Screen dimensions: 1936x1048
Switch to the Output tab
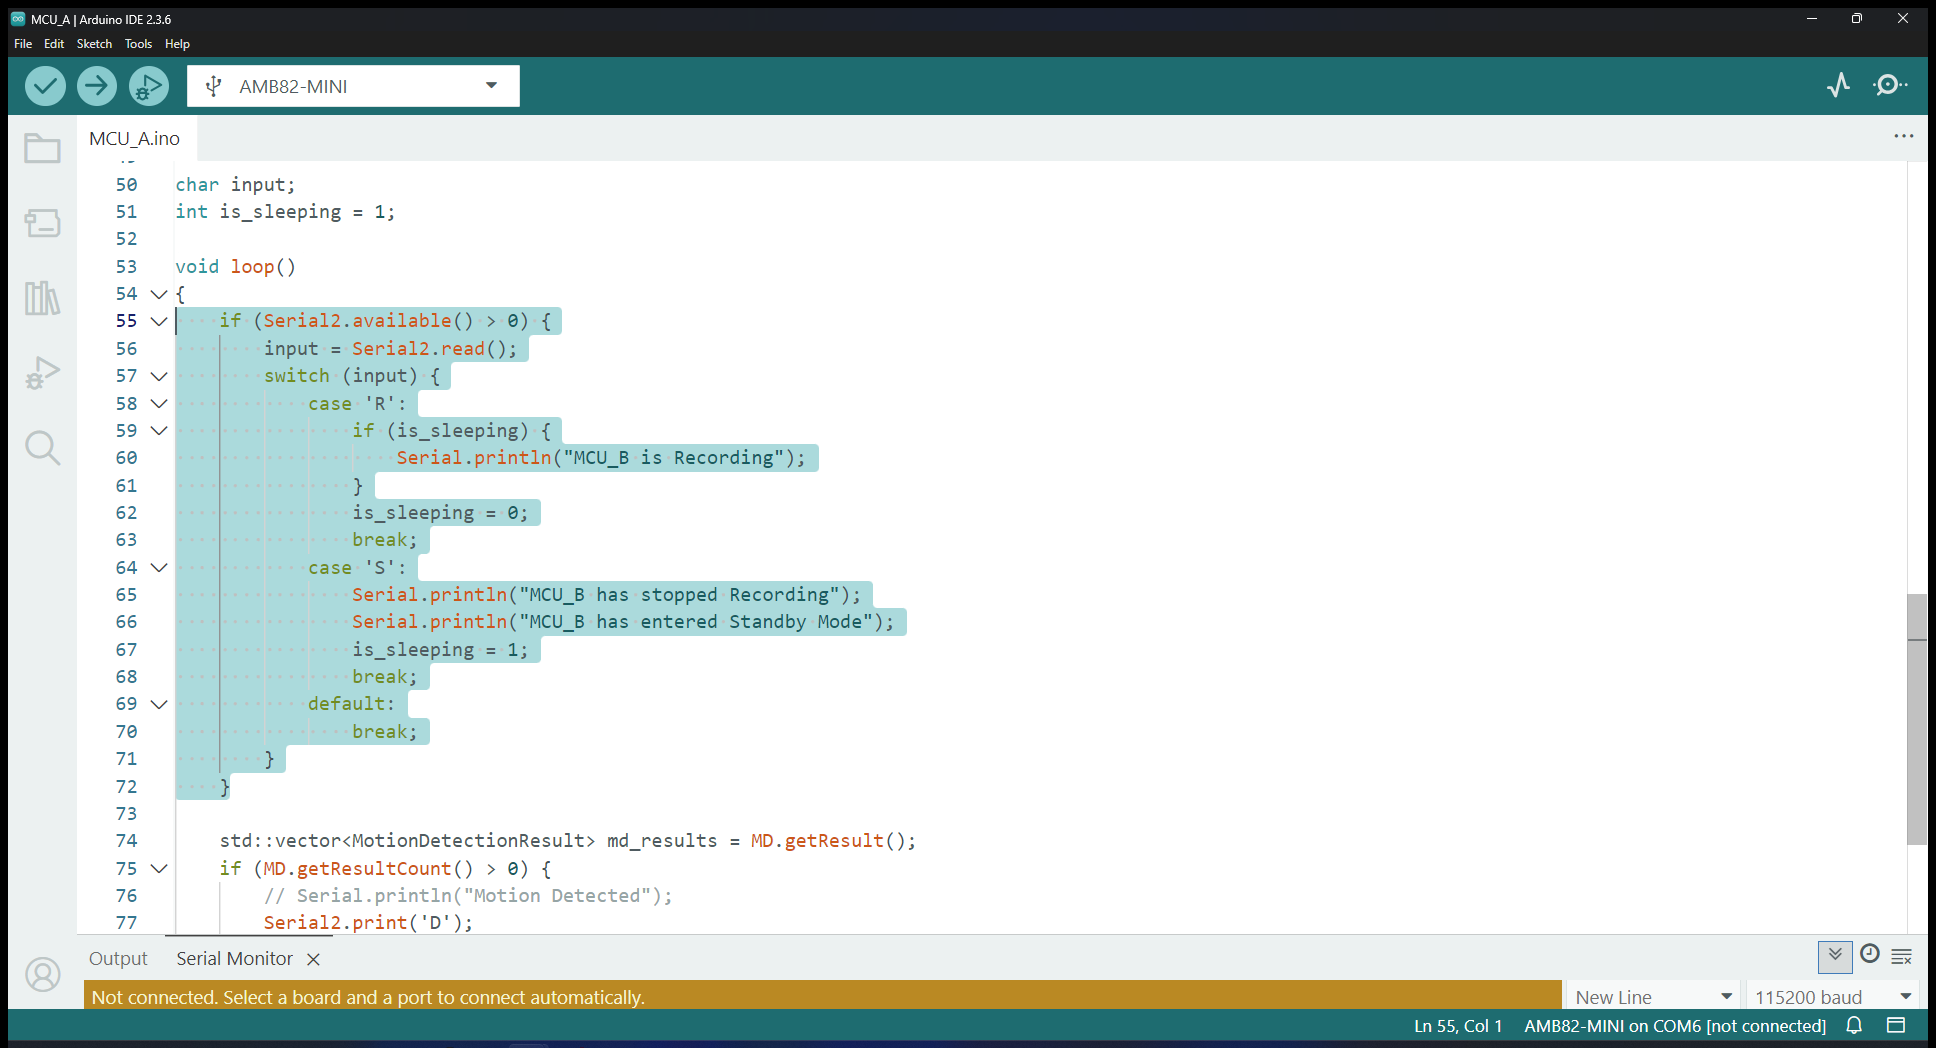click(x=118, y=959)
